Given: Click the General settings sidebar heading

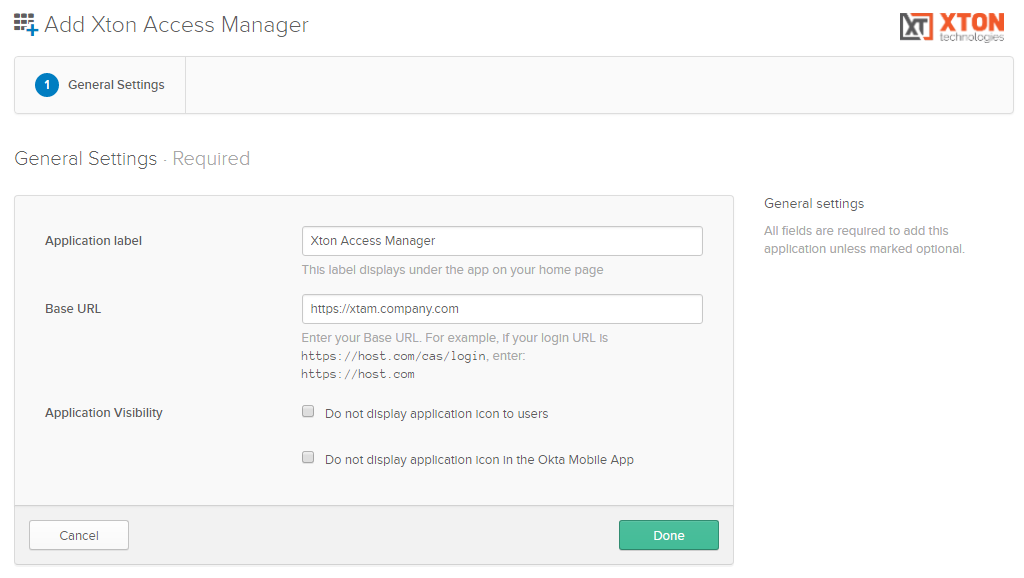Looking at the screenshot, I should pos(816,203).
